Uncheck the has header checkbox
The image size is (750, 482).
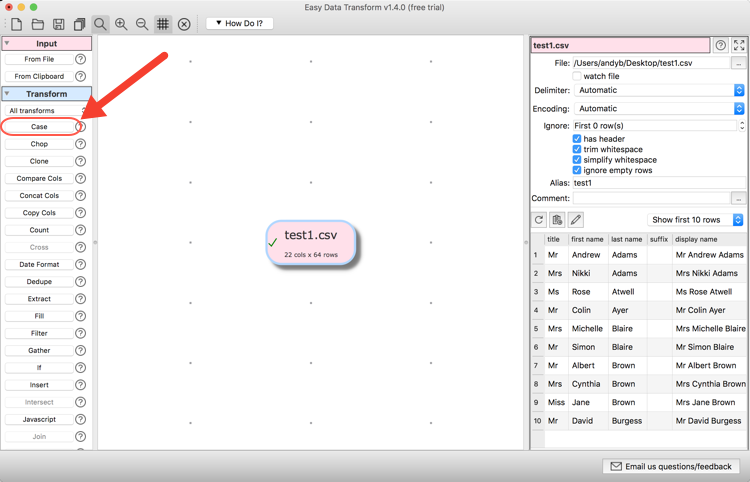pos(577,139)
